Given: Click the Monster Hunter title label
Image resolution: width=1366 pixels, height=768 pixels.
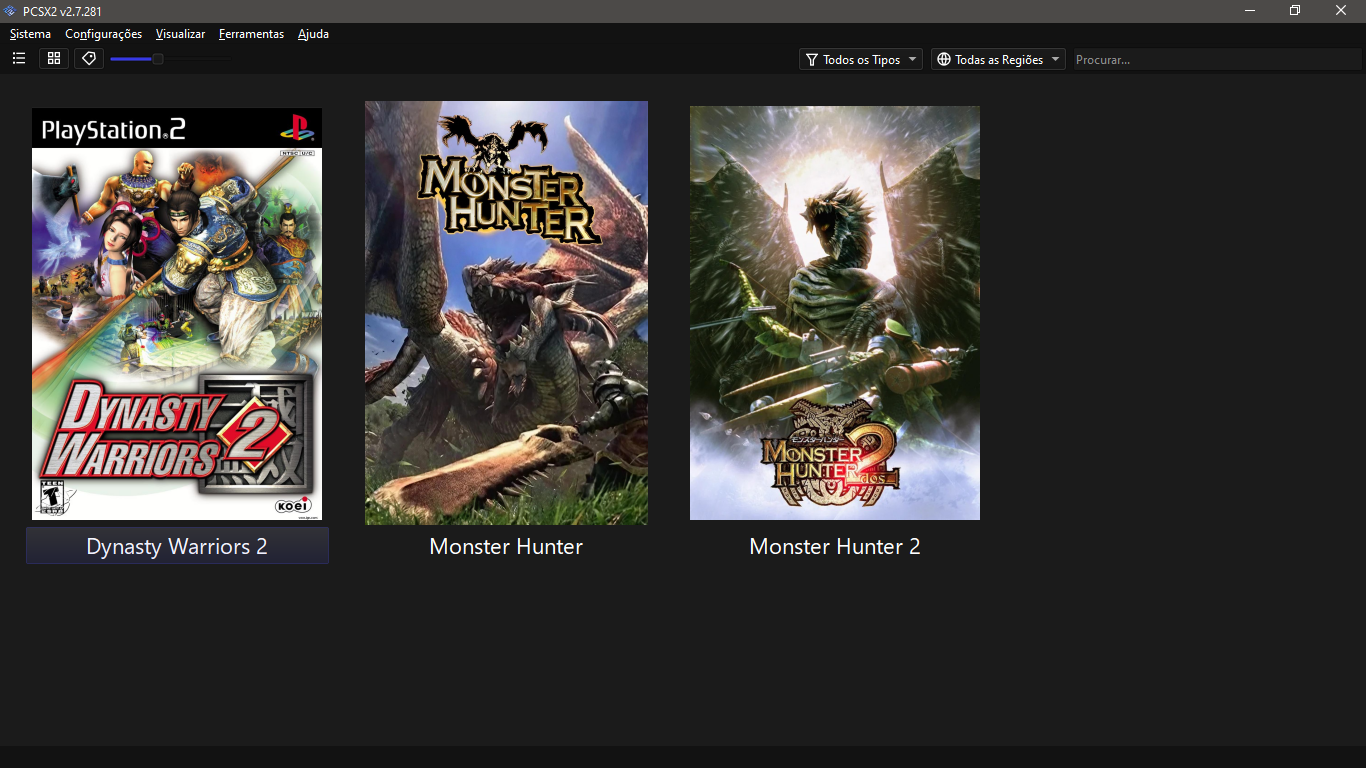Looking at the screenshot, I should (506, 546).
